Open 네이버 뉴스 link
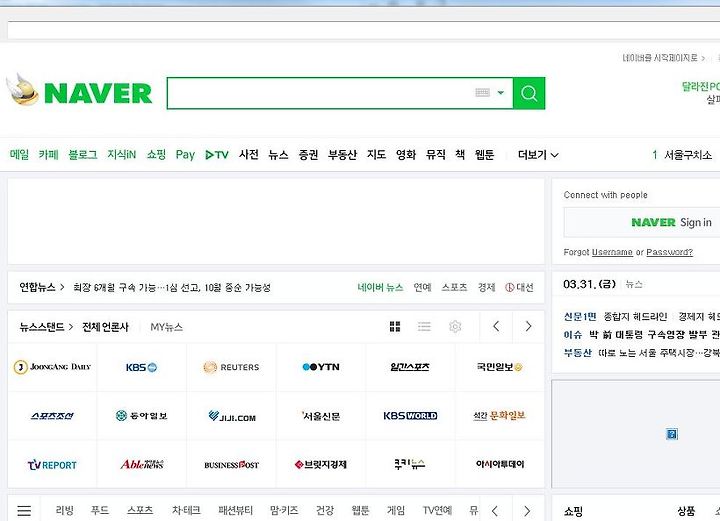This screenshot has height=521, width=720. 380,287
